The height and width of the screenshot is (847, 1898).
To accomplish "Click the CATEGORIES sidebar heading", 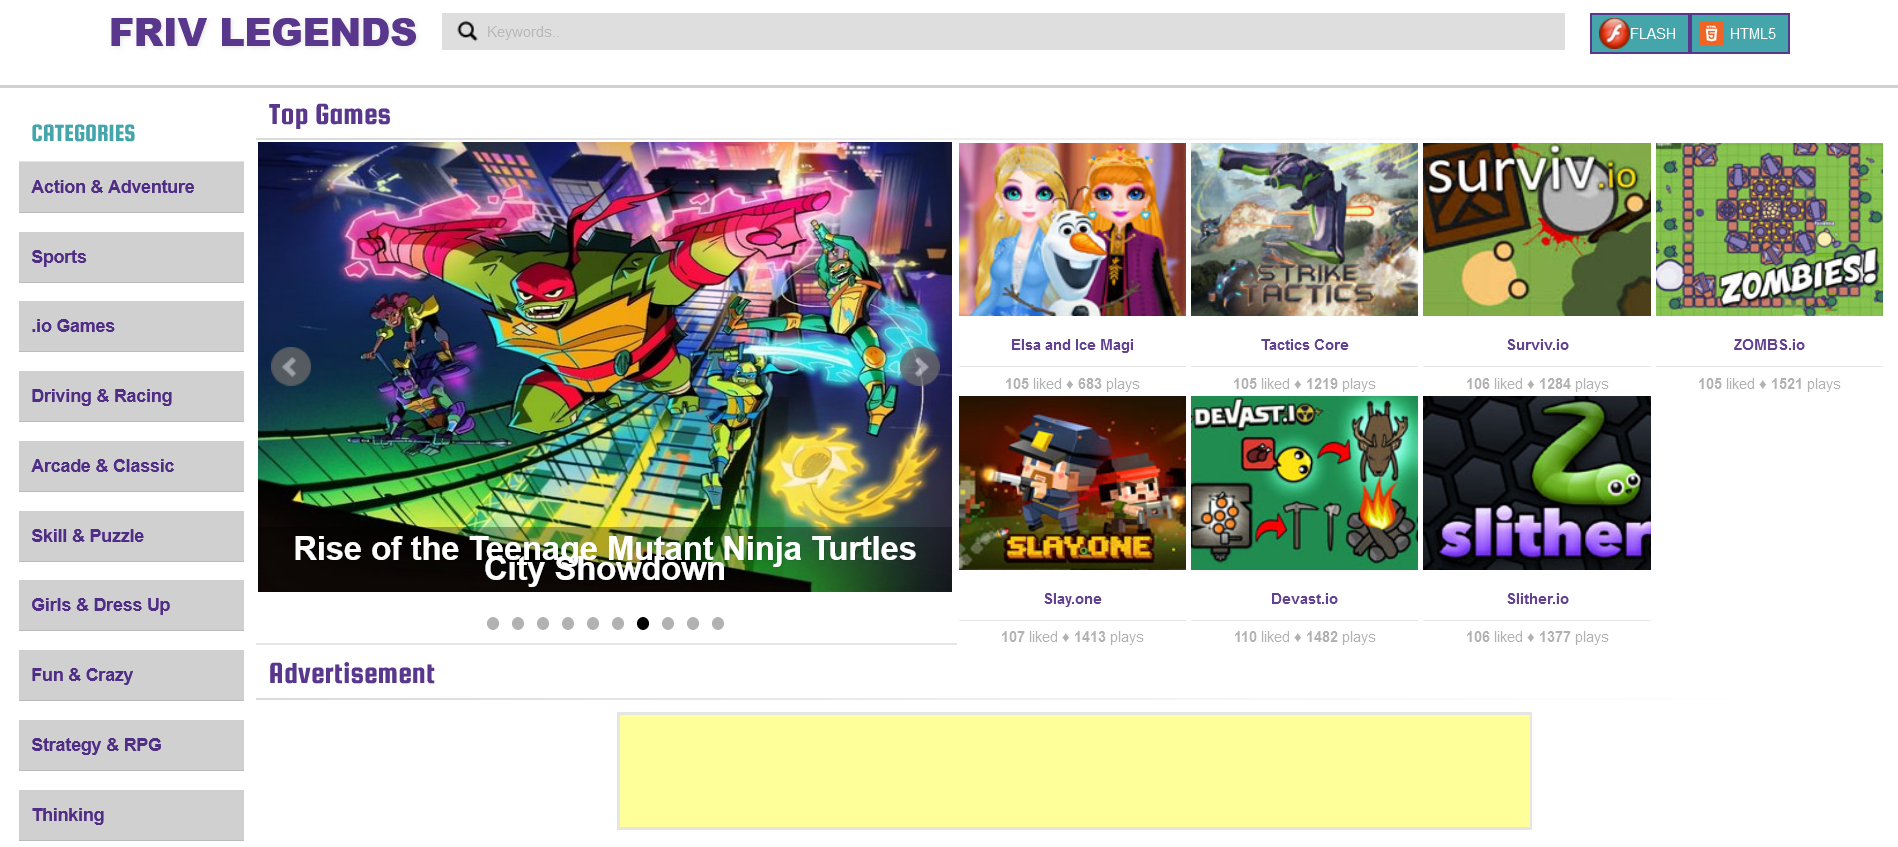I will pyautogui.click(x=83, y=134).
